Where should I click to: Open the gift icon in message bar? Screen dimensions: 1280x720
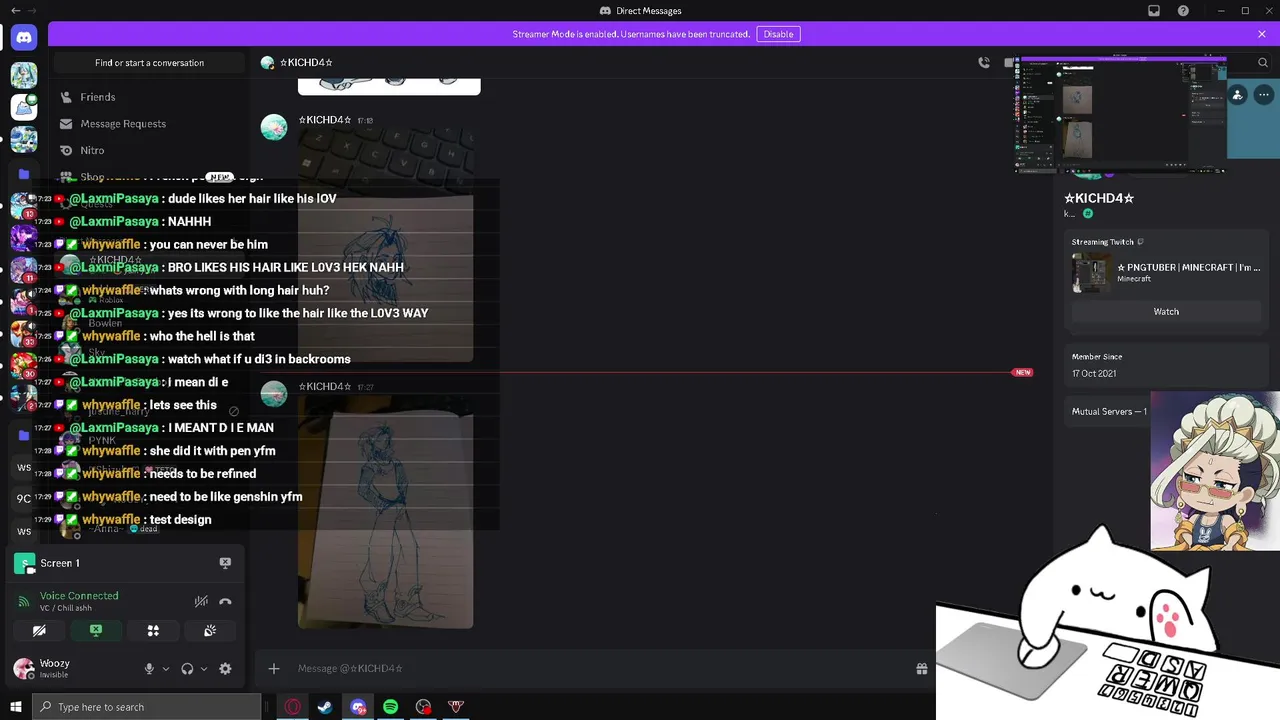point(921,669)
